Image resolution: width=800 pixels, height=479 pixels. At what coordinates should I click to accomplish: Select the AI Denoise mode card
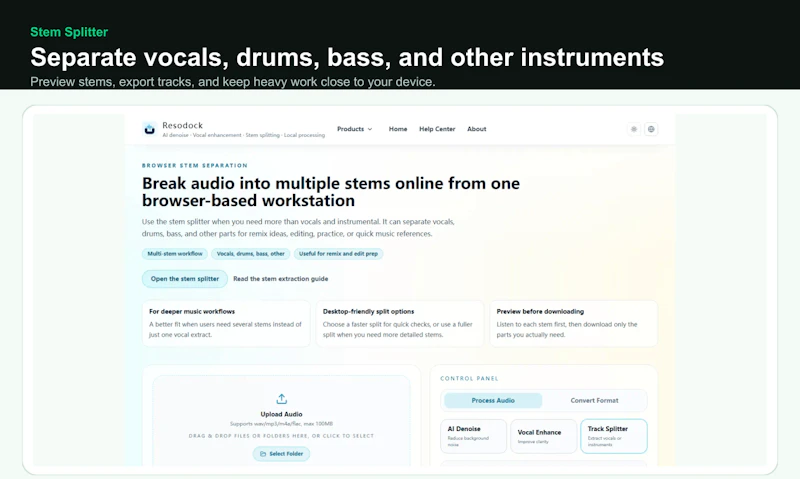click(x=473, y=436)
